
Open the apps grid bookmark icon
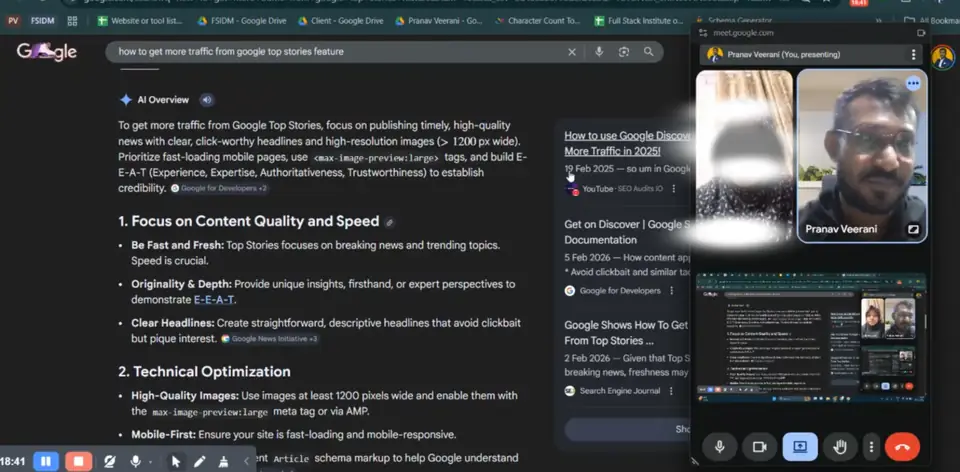pos(72,21)
